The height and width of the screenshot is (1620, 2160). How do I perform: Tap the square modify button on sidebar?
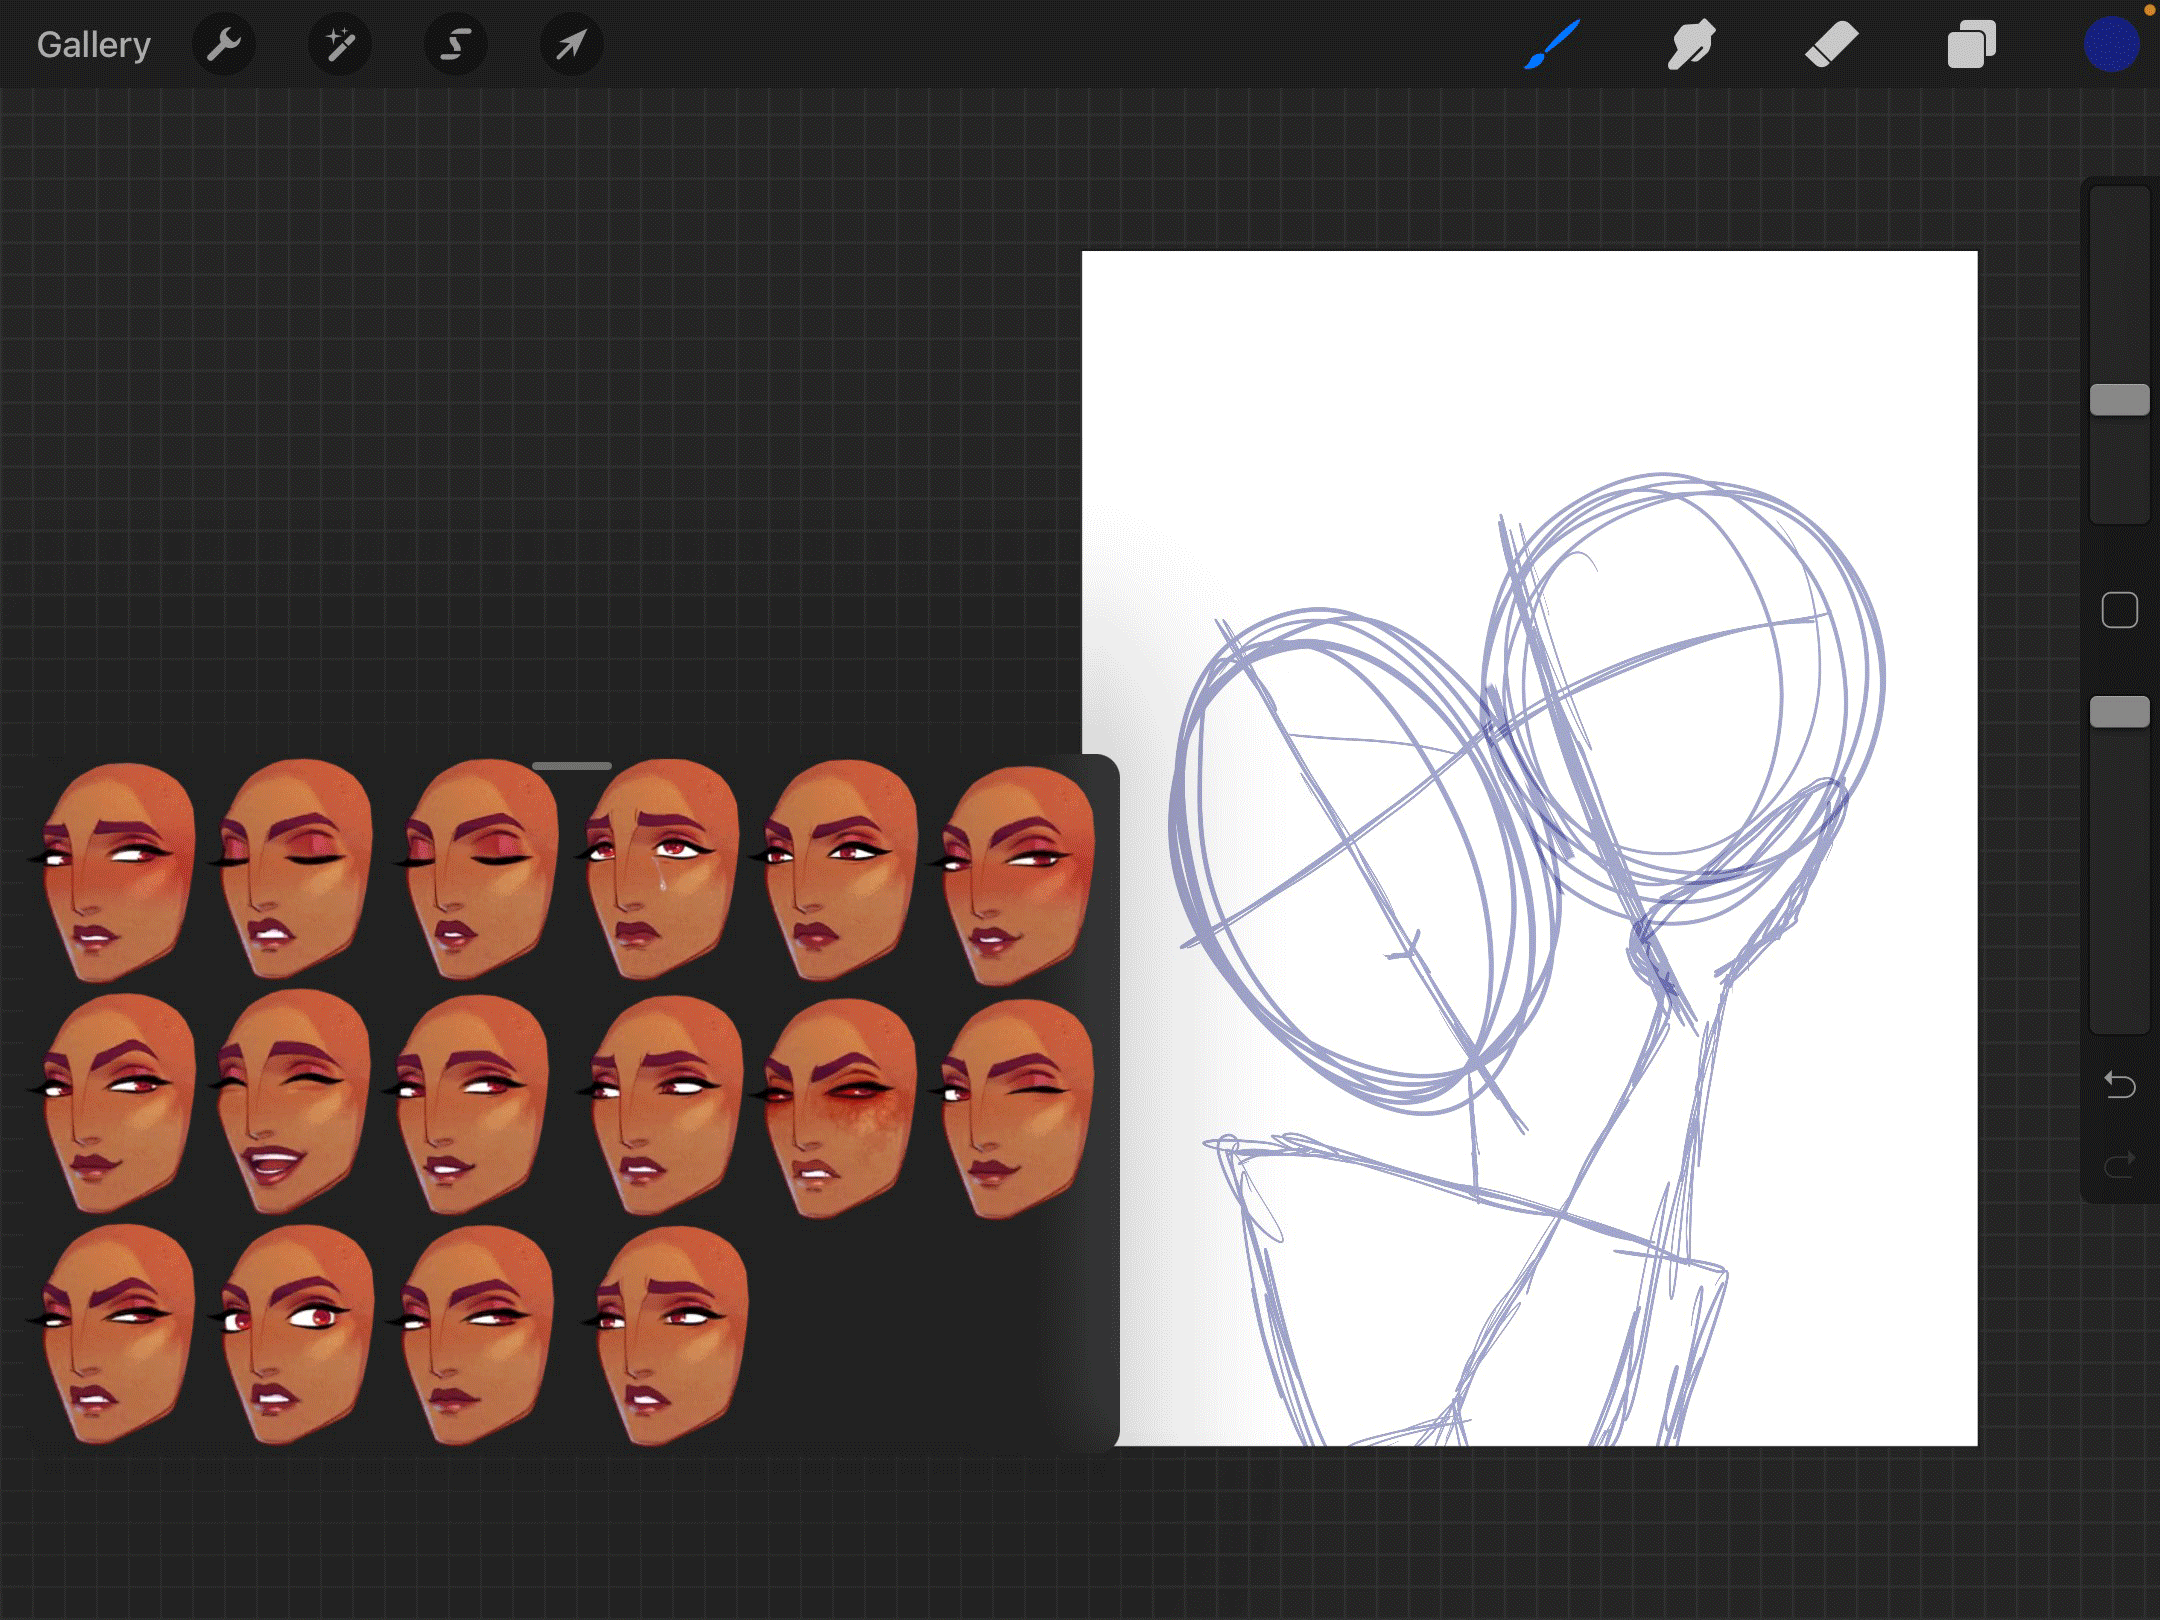coord(2119,610)
